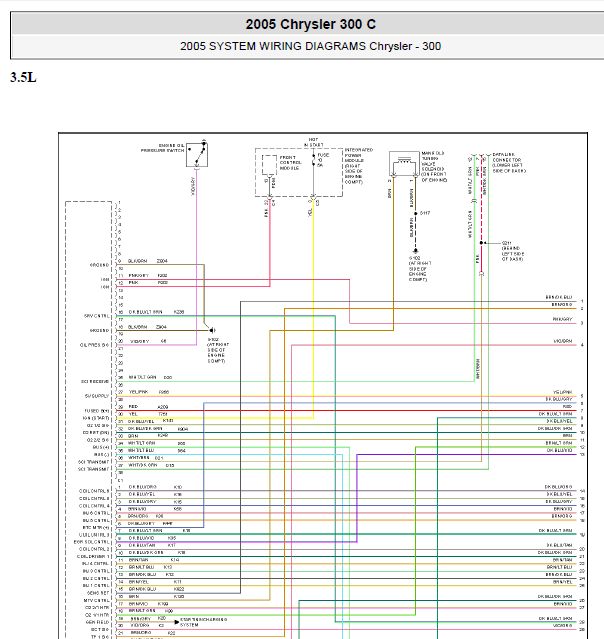Click the 'S117' splice label

tap(425, 213)
